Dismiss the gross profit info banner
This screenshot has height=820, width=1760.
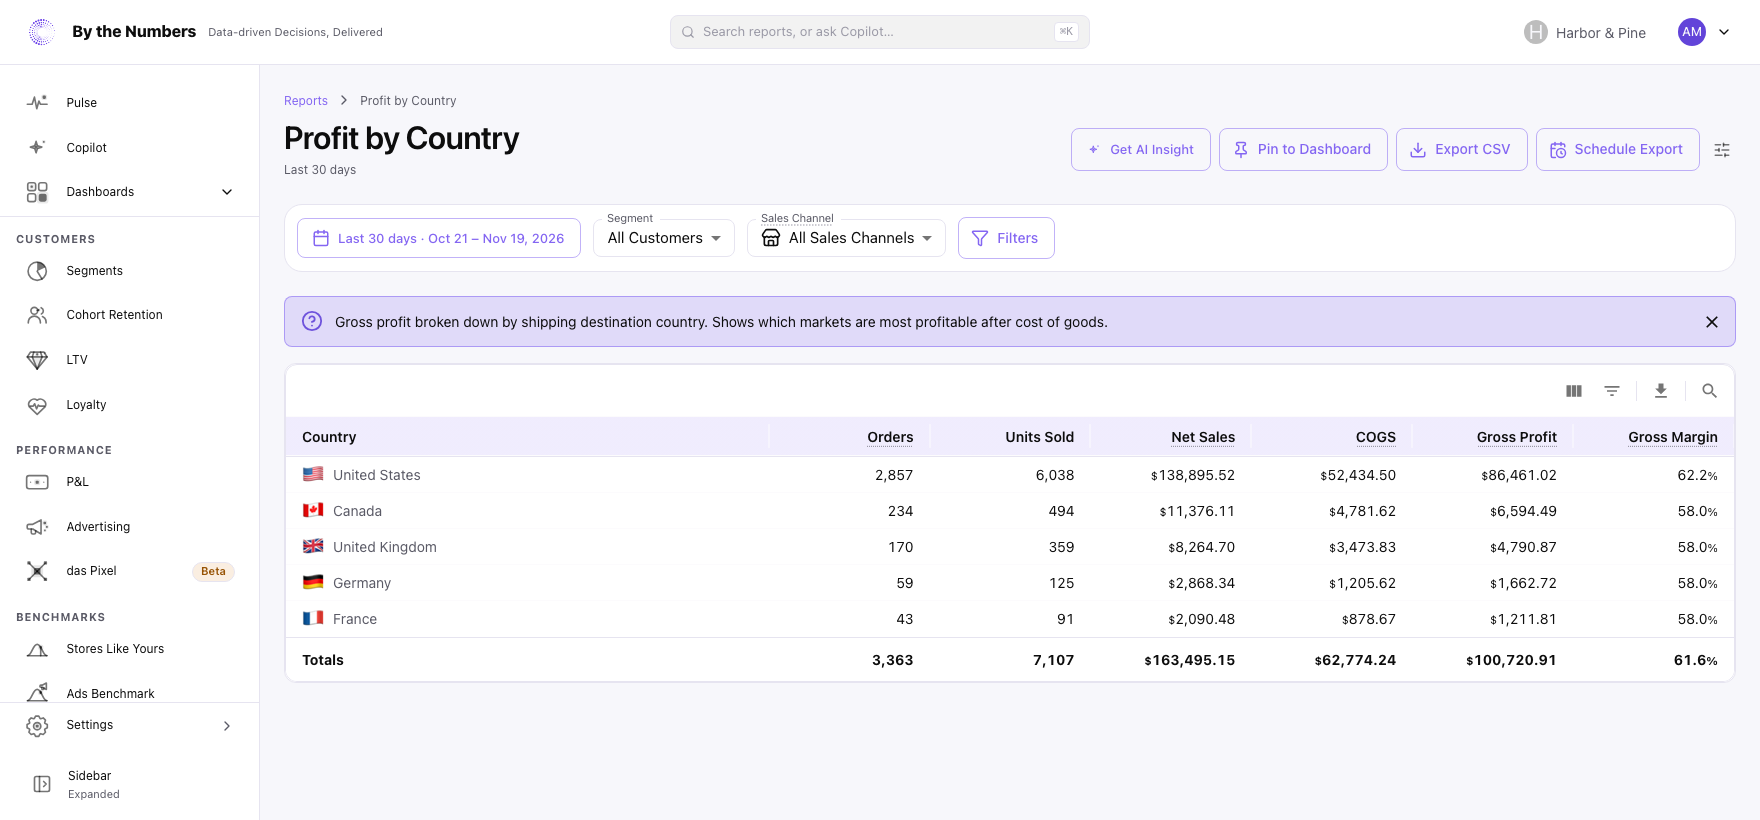pos(1712,322)
